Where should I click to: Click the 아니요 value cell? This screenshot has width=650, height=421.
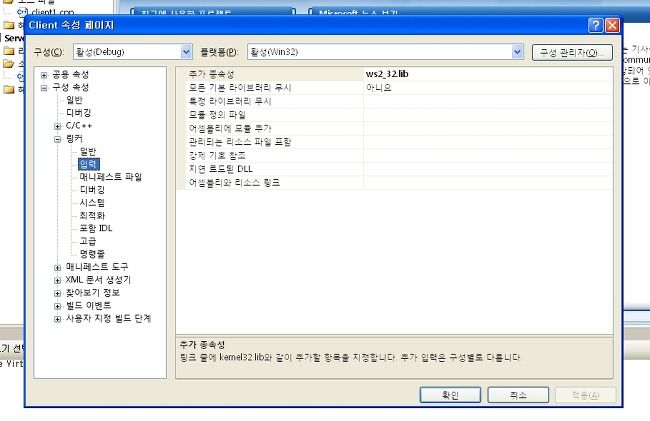488,87
